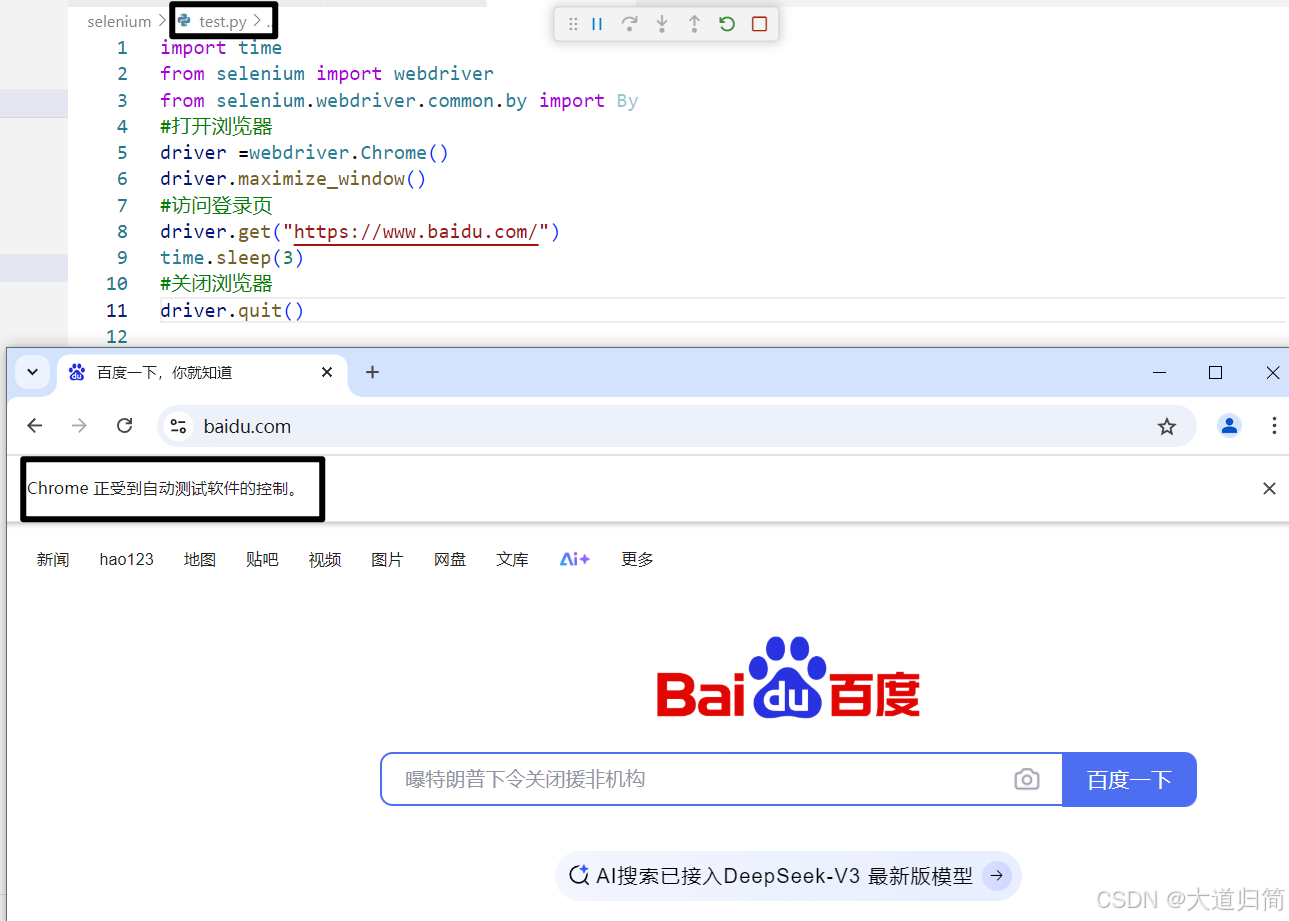Click the debug Step Over icon

[629, 24]
